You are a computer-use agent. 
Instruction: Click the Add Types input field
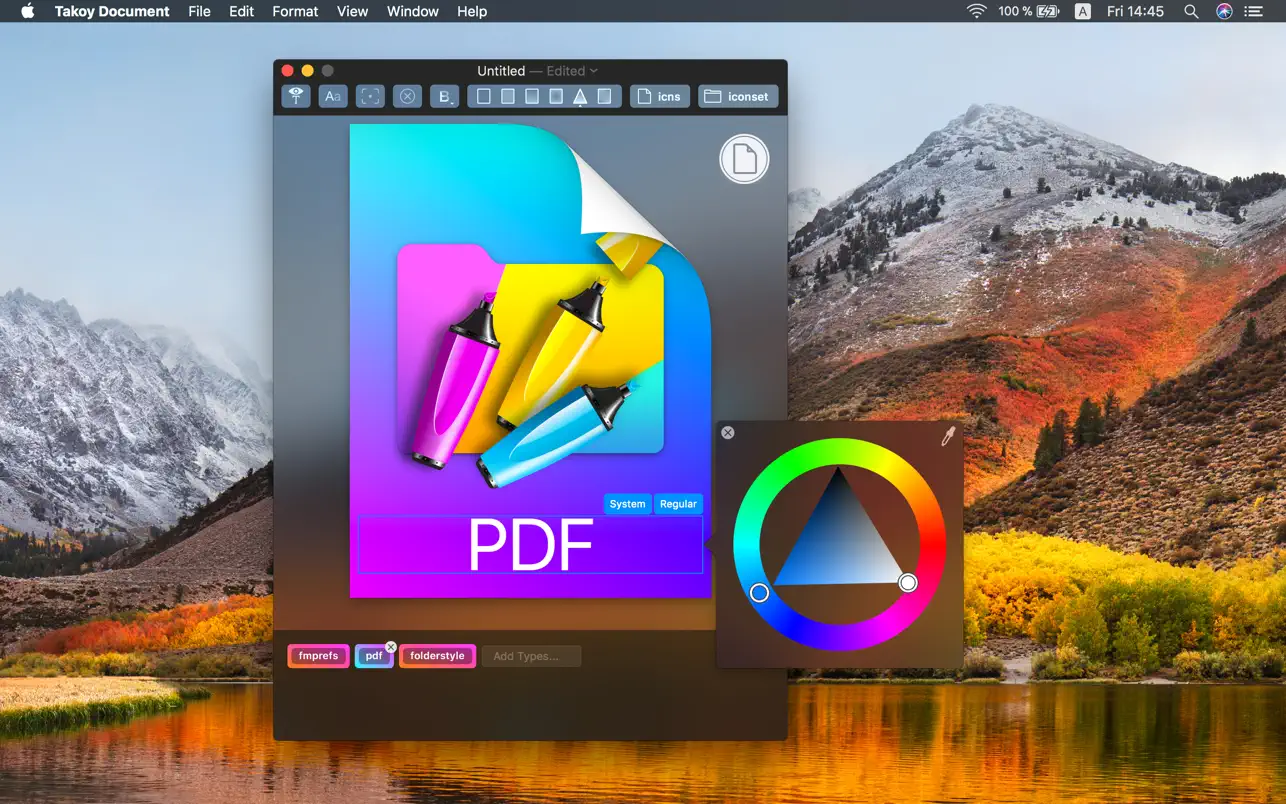pyautogui.click(x=531, y=656)
